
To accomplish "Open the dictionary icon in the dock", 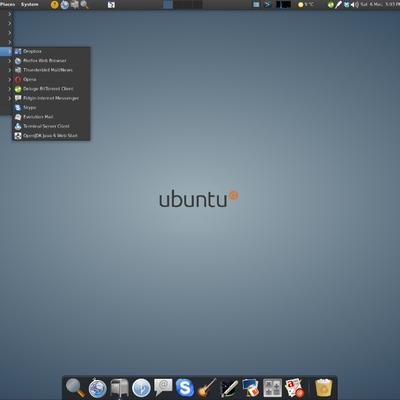I will click(295, 388).
